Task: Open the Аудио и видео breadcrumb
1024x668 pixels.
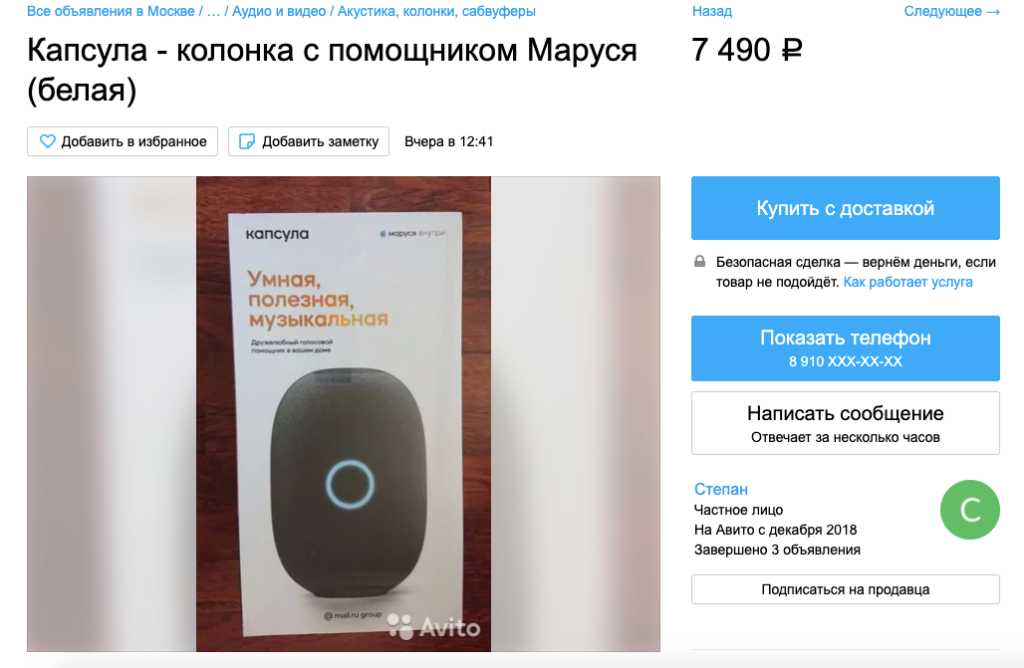Action: pos(279,11)
